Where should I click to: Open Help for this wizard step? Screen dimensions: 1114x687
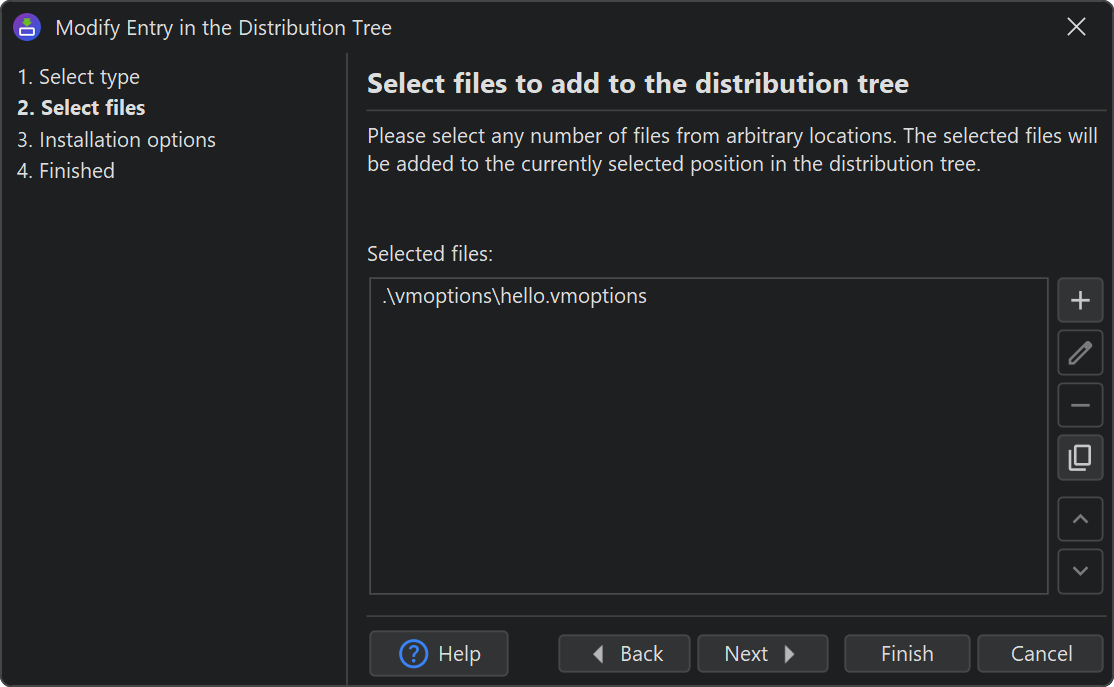[x=439, y=654]
